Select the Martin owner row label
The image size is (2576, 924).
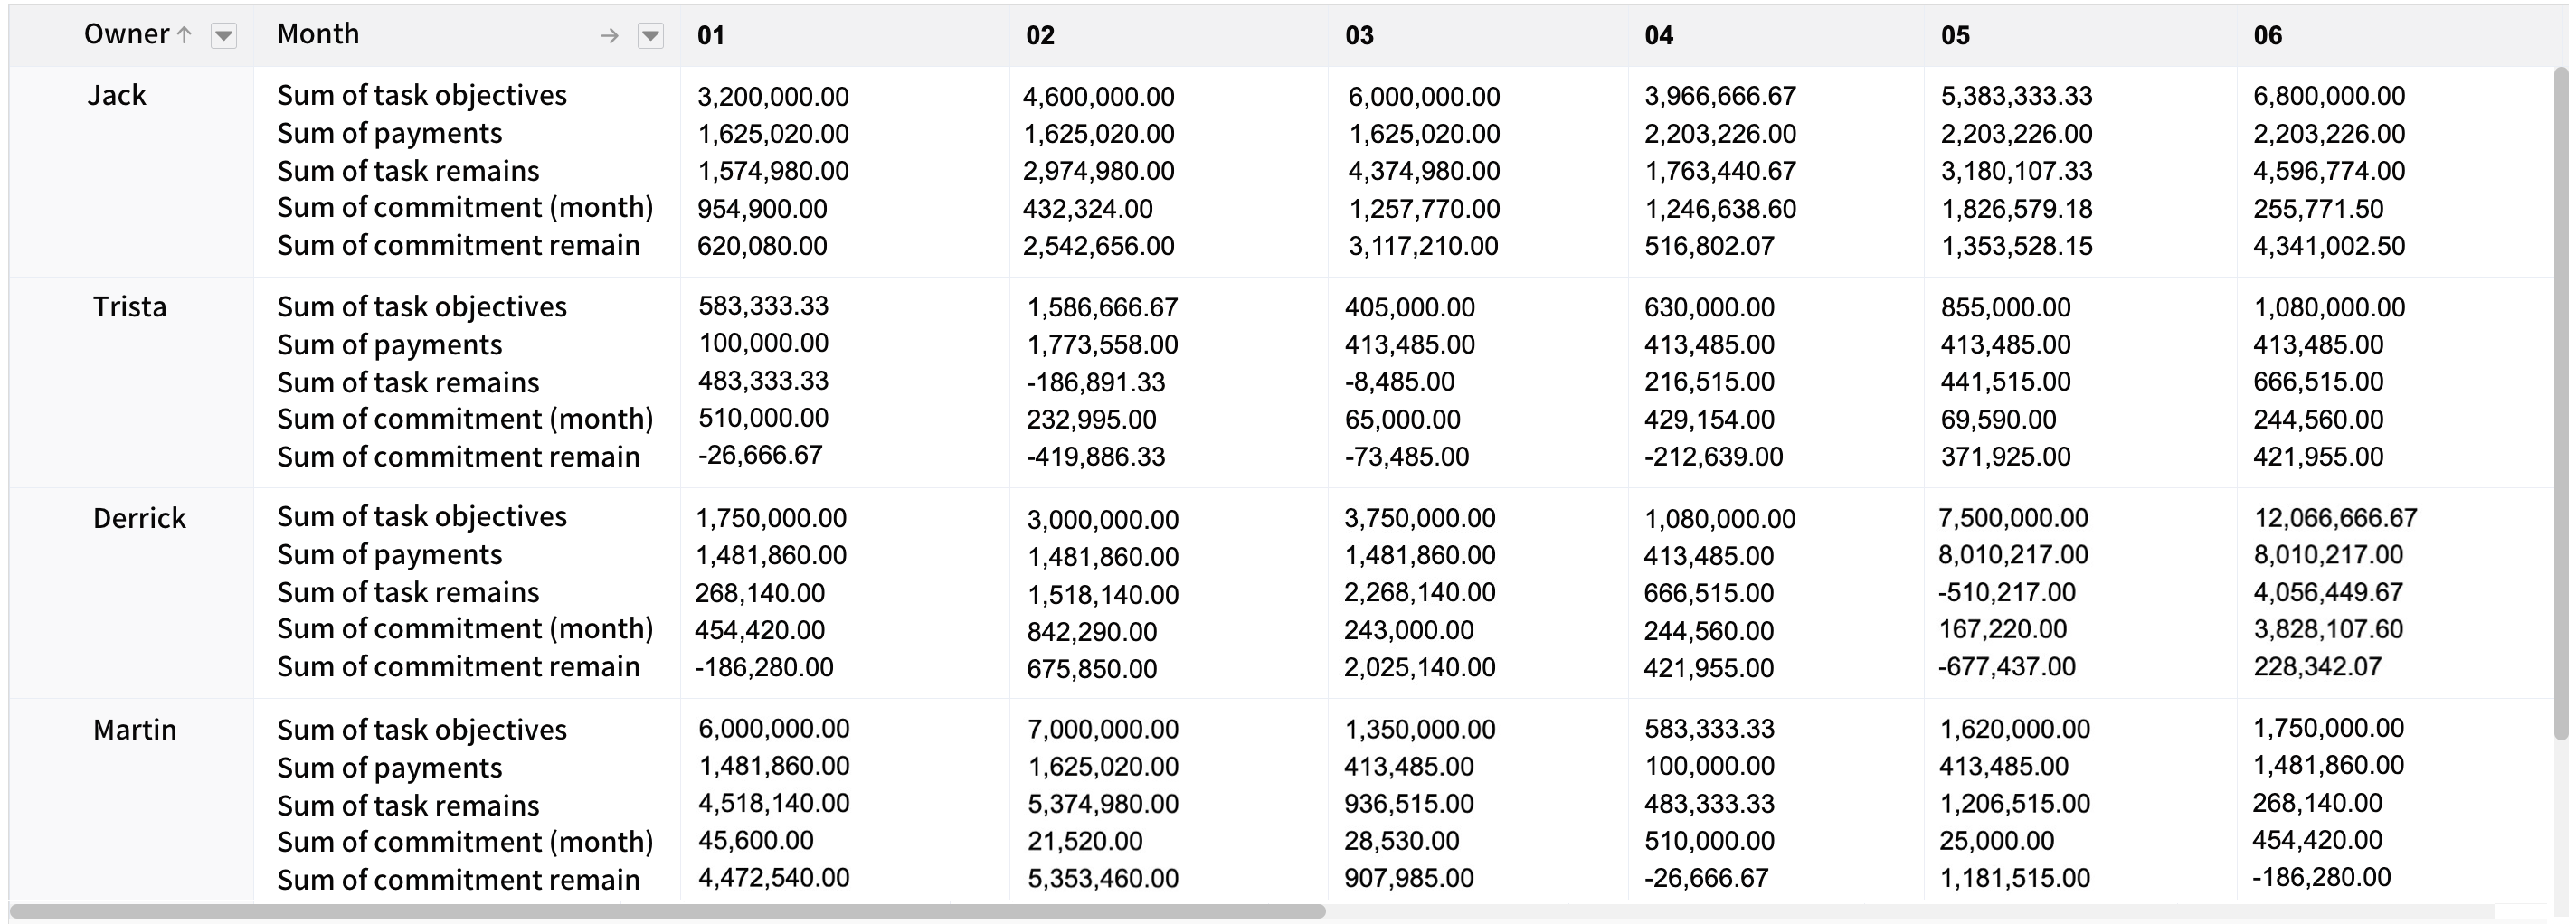(135, 730)
